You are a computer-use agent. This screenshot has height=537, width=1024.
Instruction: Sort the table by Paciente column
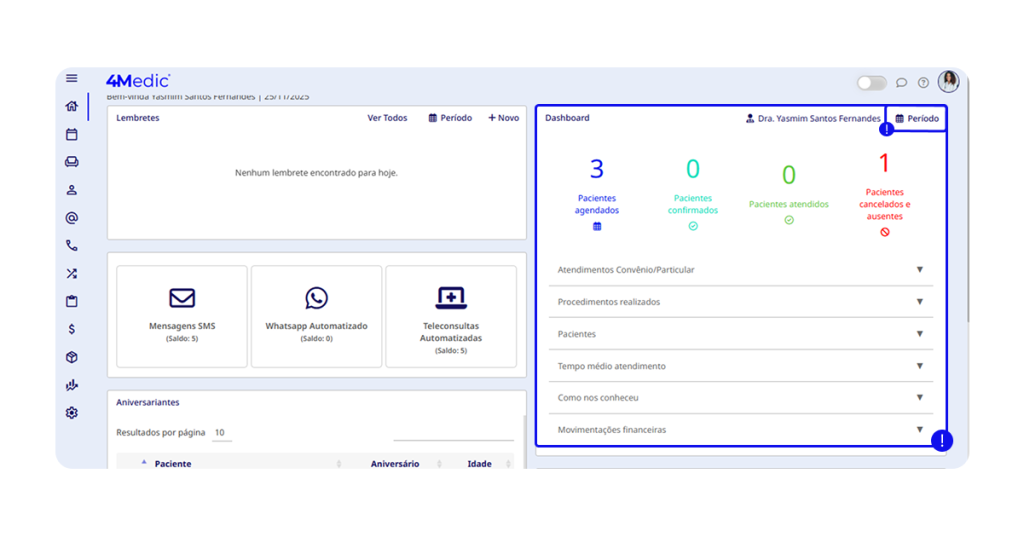pyautogui.click(x=173, y=464)
